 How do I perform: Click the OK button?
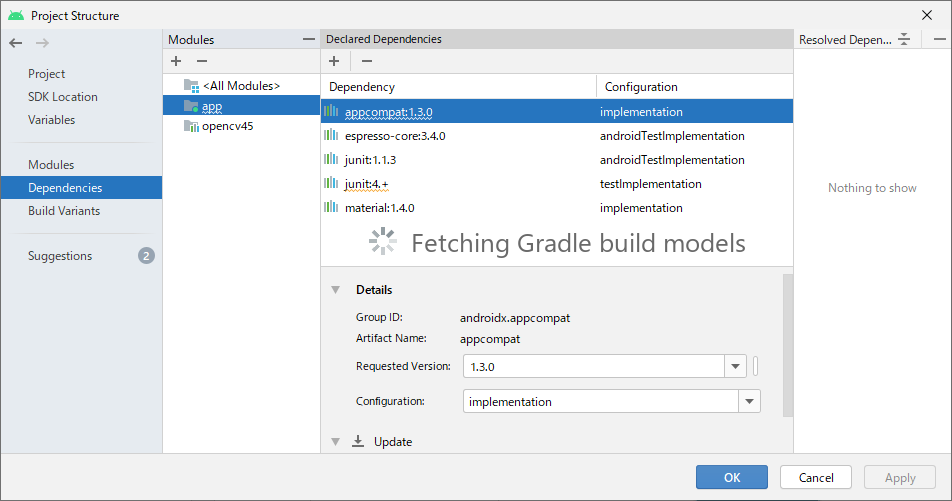tap(732, 477)
